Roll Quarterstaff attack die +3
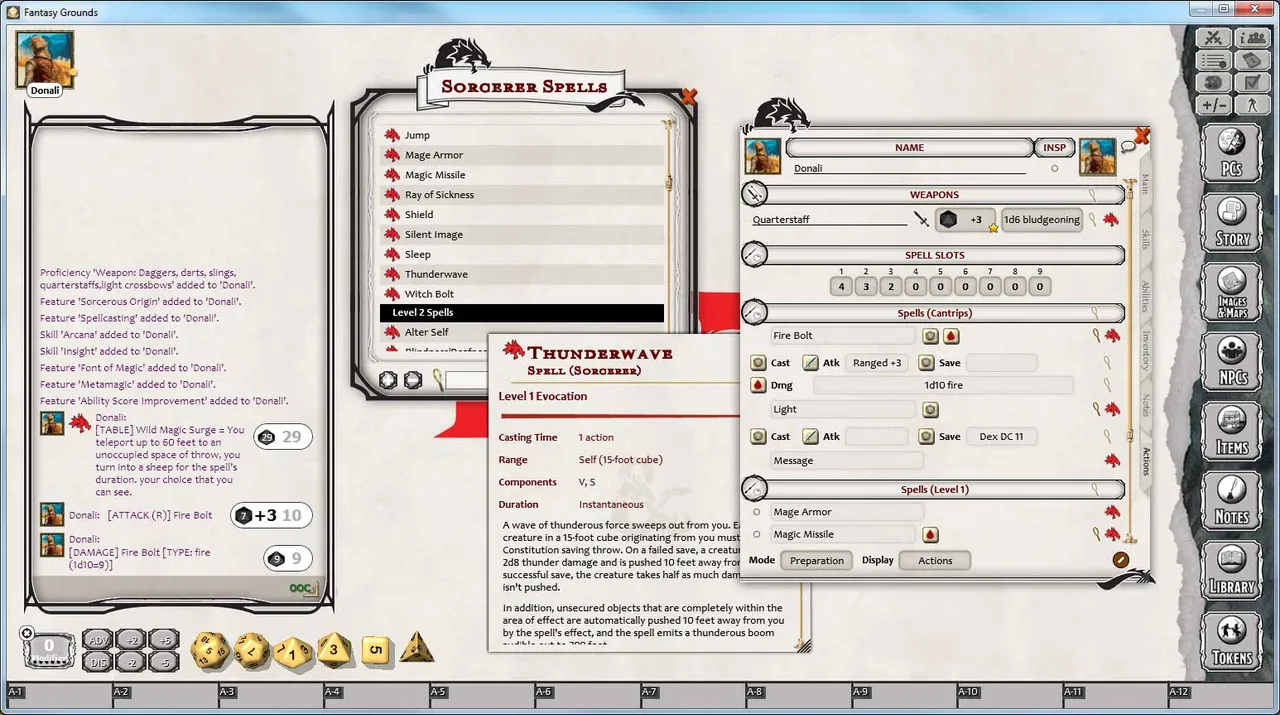 [x=947, y=220]
